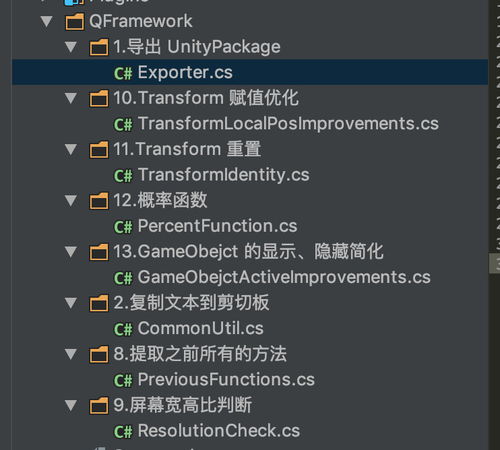
Task: Click the QFramework folder icon
Action: click(x=74, y=22)
